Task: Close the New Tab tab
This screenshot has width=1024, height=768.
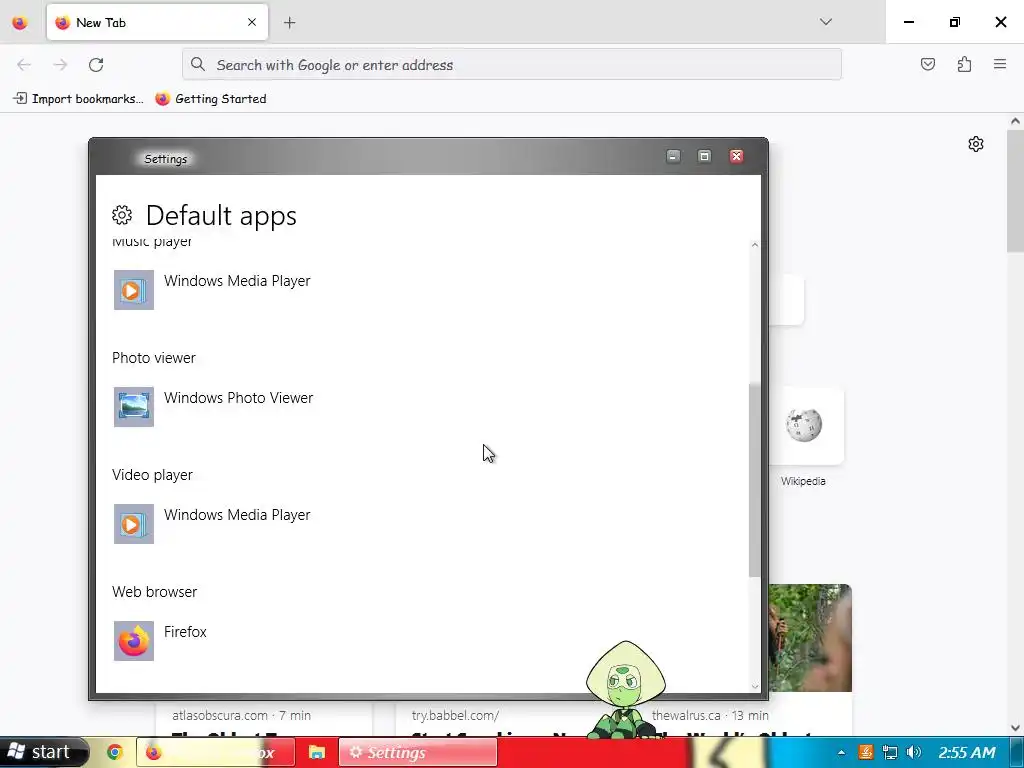Action: [x=252, y=22]
